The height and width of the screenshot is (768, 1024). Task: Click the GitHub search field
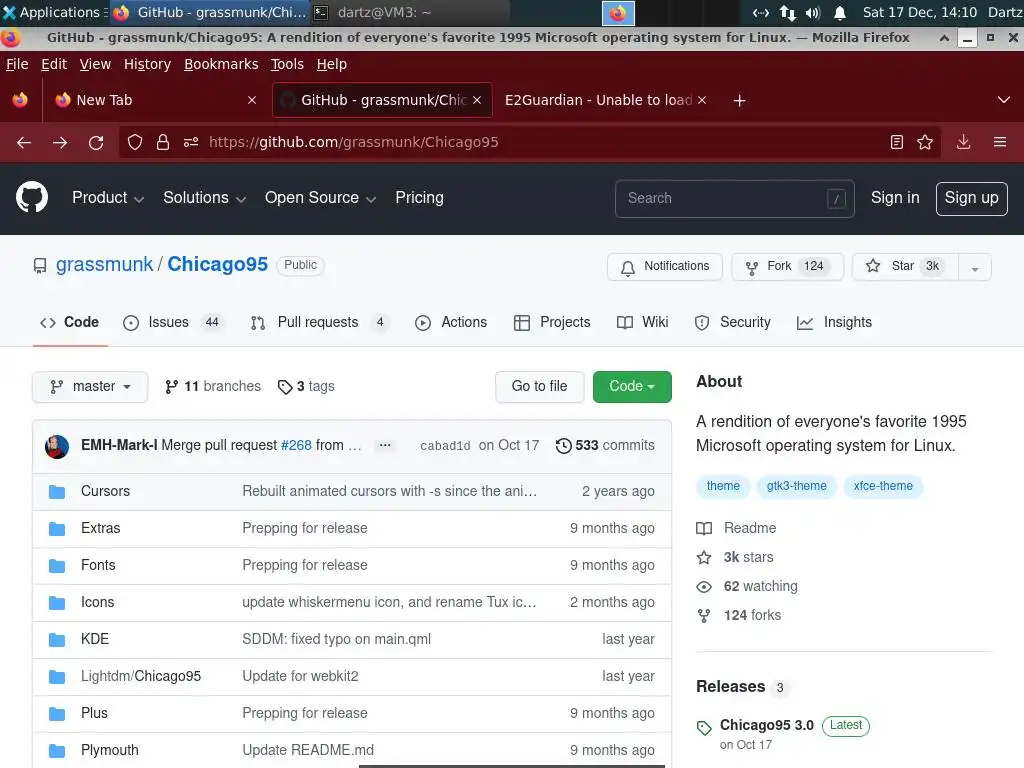pos(735,199)
